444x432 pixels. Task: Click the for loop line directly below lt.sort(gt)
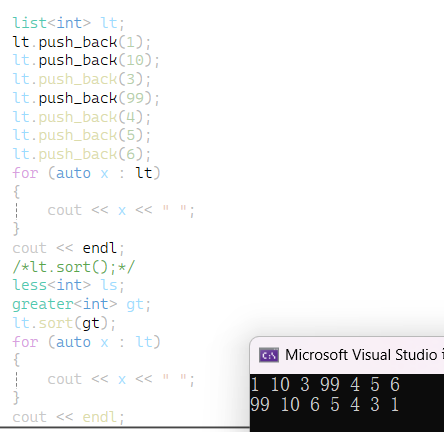pyautogui.click(x=86, y=342)
